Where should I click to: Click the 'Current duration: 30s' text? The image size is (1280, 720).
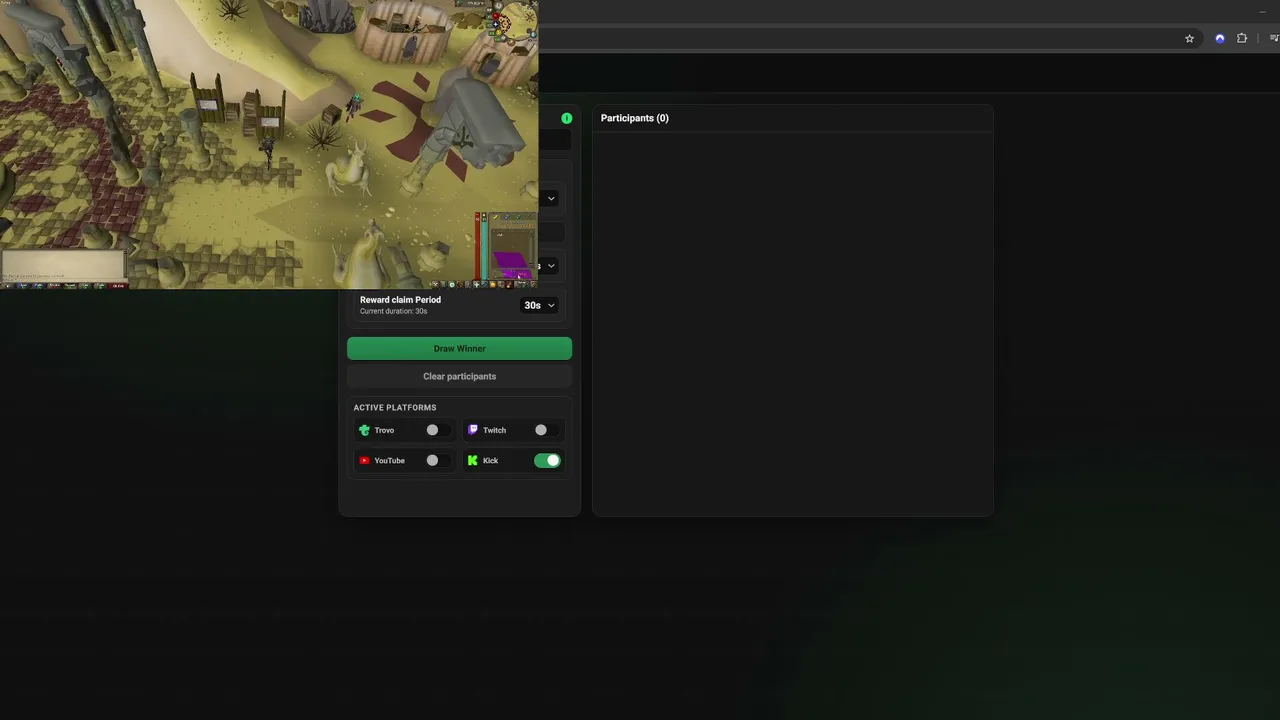click(393, 311)
